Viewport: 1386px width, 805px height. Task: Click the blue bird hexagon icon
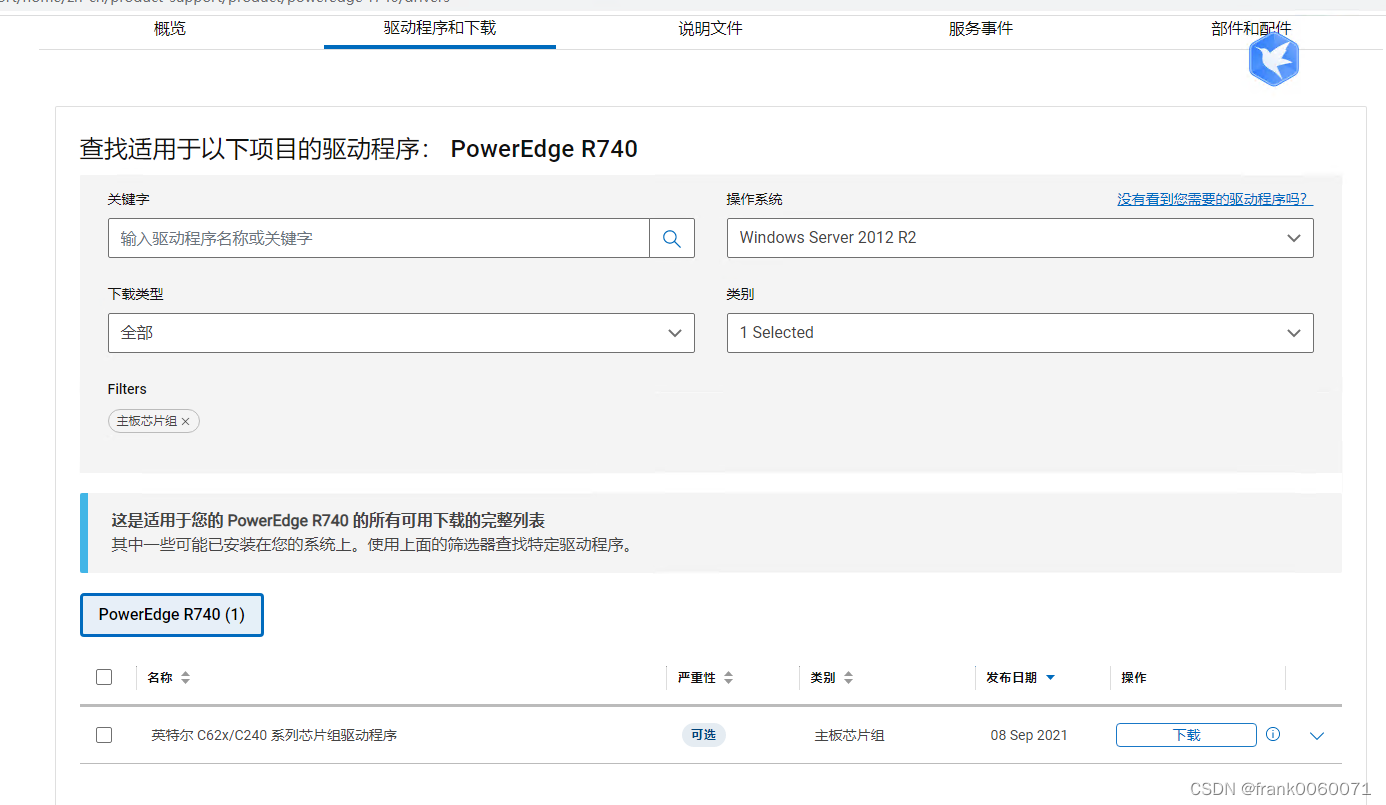(1274, 59)
